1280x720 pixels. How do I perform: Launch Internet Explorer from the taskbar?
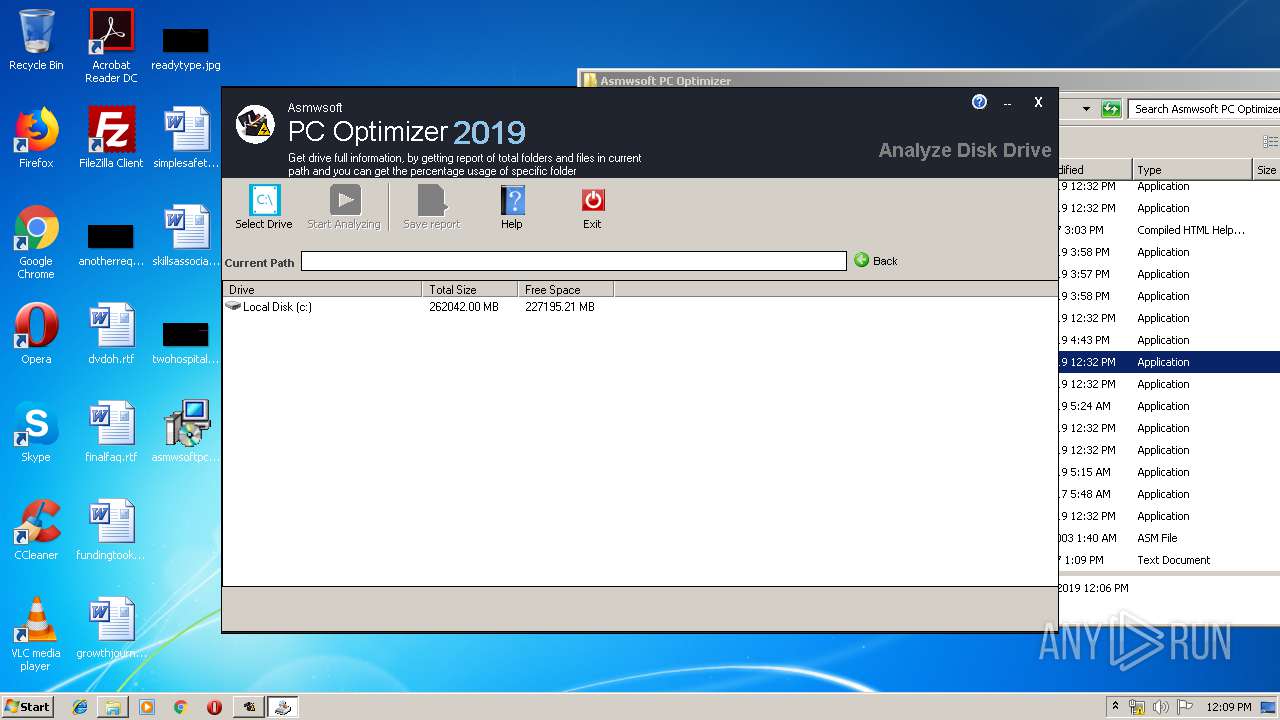pyautogui.click(x=80, y=707)
